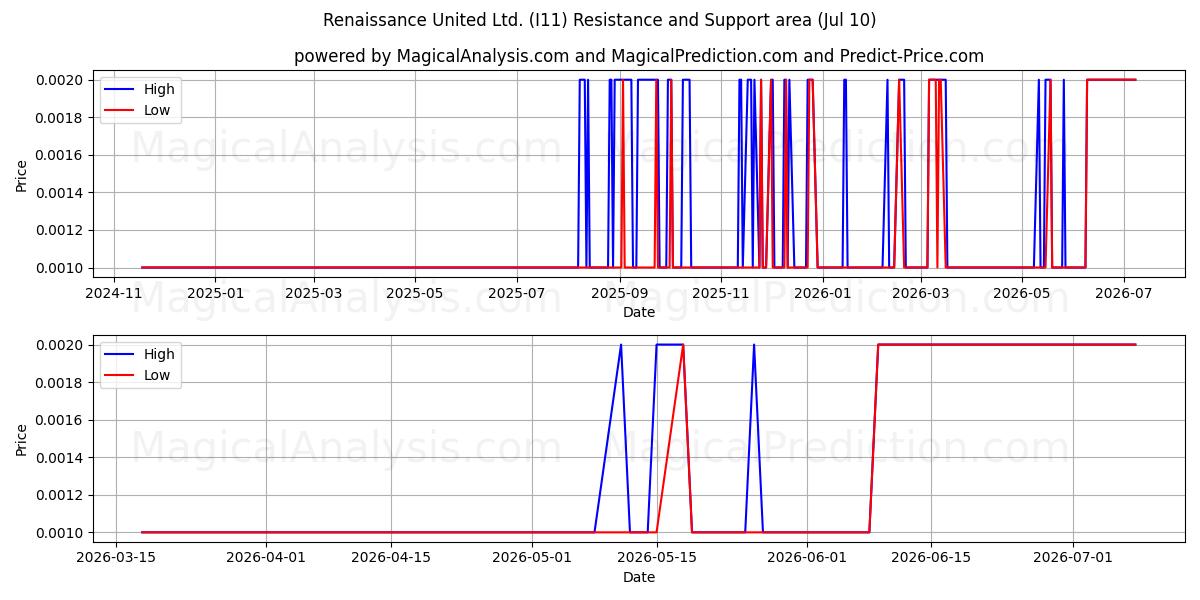Select the '2026-03-15' tick label on bottom chart

116,558
